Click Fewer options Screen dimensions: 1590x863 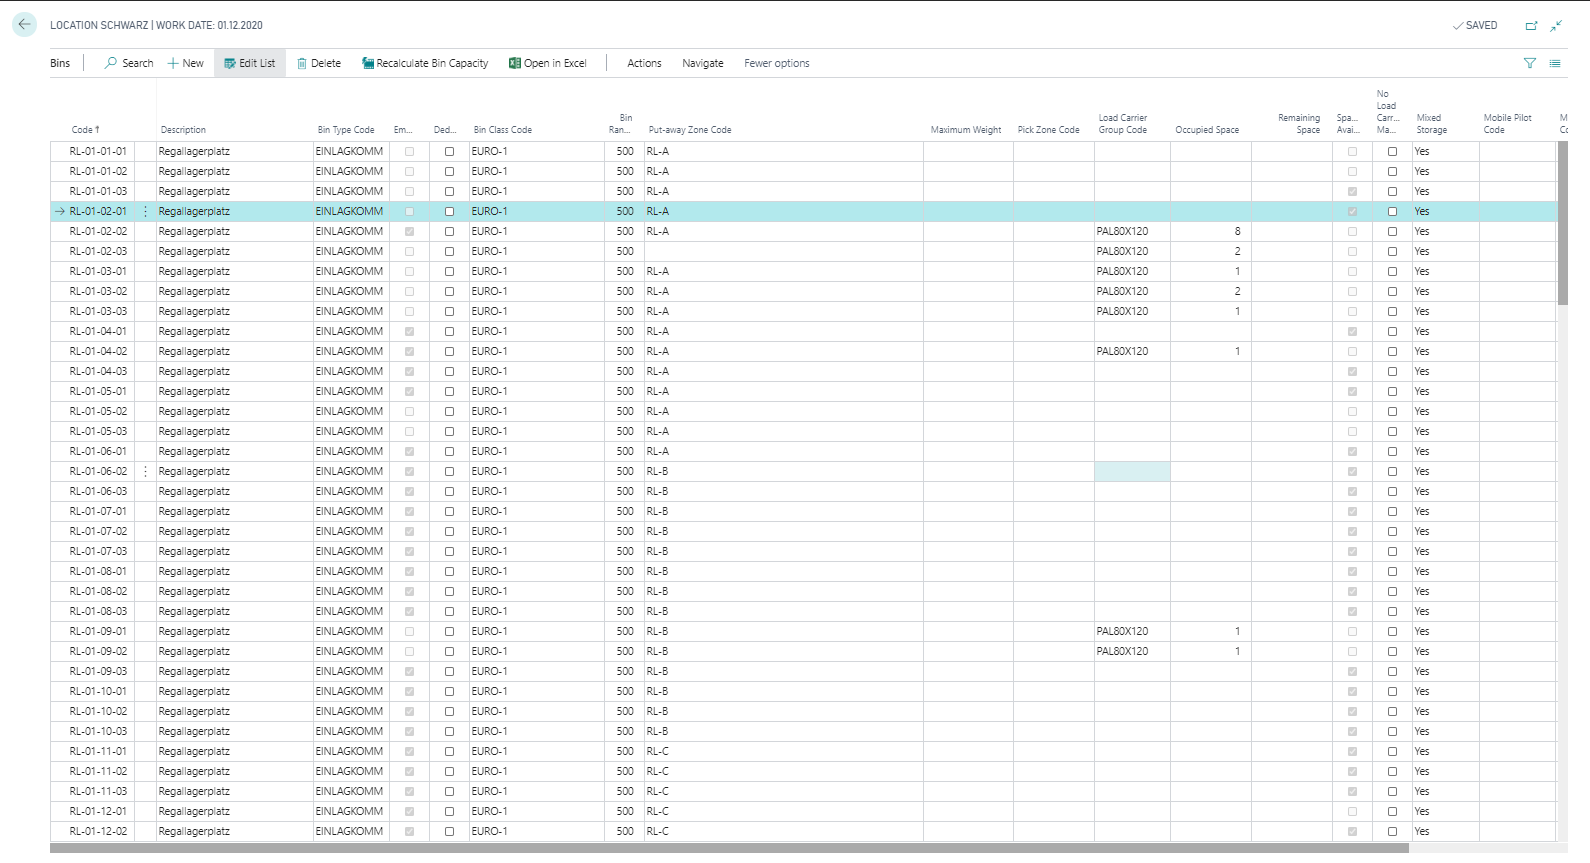[x=777, y=63]
